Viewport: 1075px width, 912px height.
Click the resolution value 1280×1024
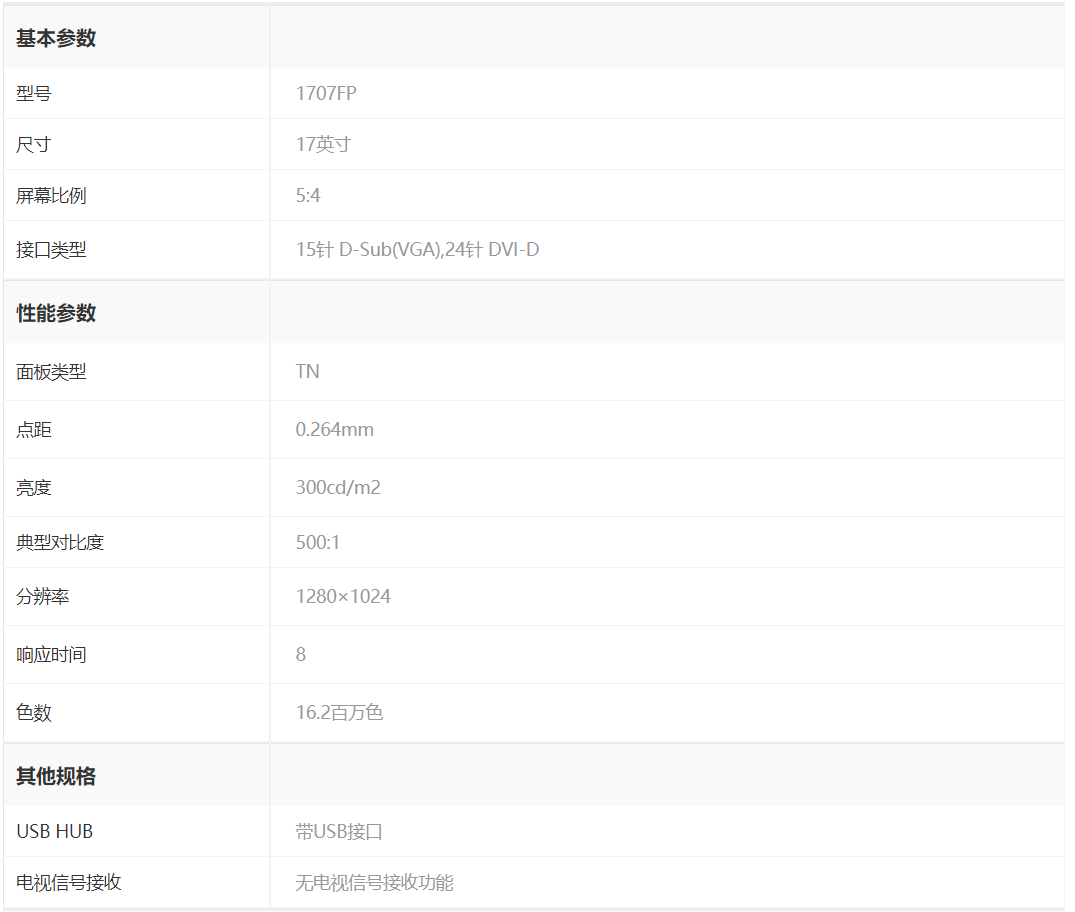tap(343, 597)
